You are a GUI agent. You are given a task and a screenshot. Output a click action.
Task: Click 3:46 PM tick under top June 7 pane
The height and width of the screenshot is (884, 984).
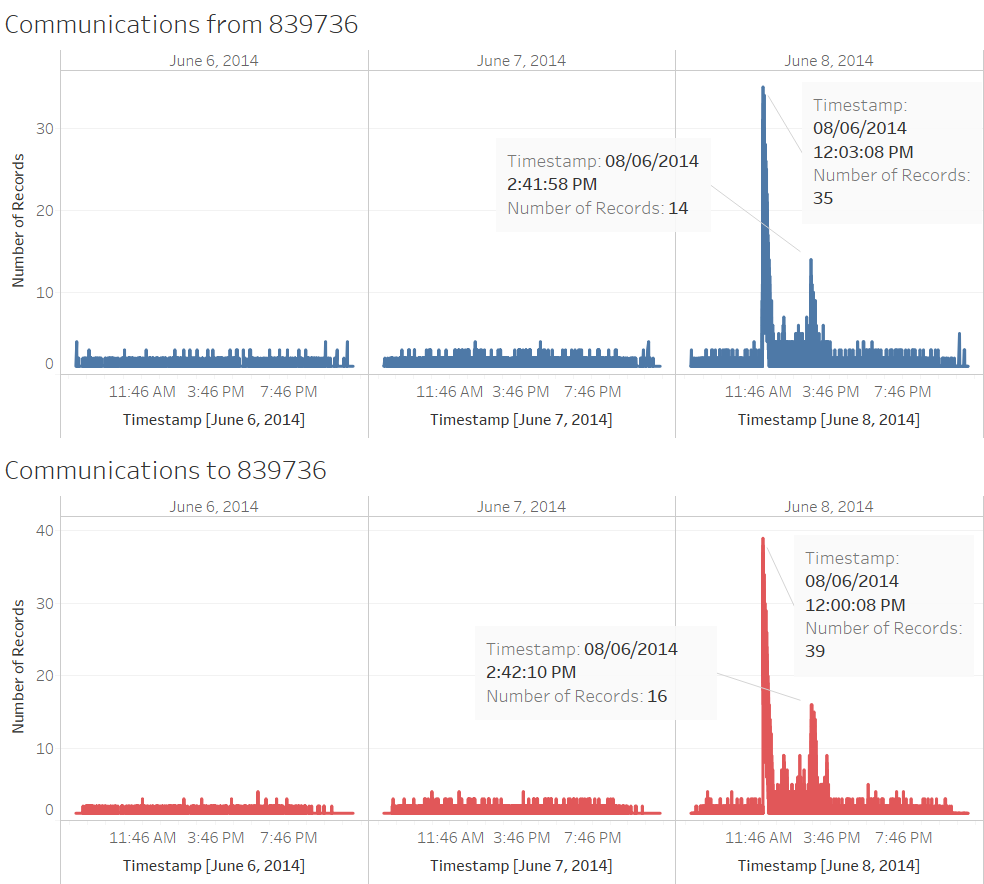click(521, 392)
